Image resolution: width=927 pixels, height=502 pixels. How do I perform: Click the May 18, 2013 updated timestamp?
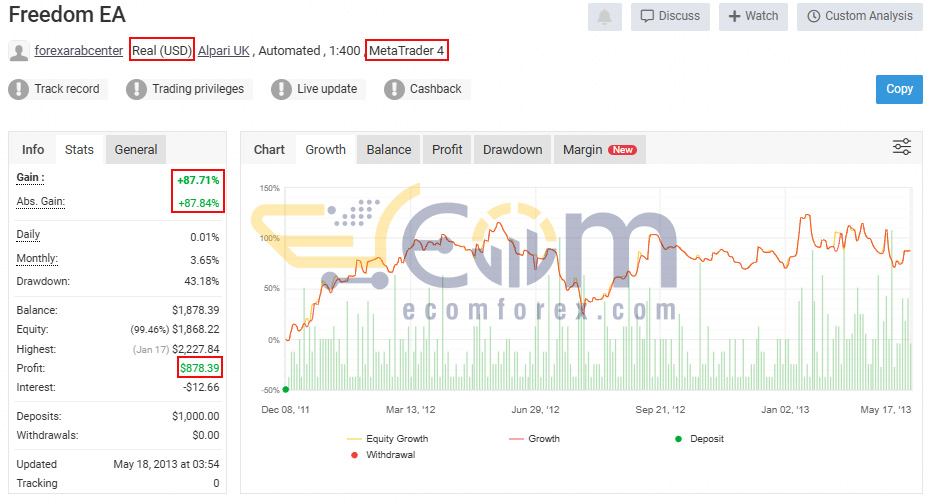point(166,464)
